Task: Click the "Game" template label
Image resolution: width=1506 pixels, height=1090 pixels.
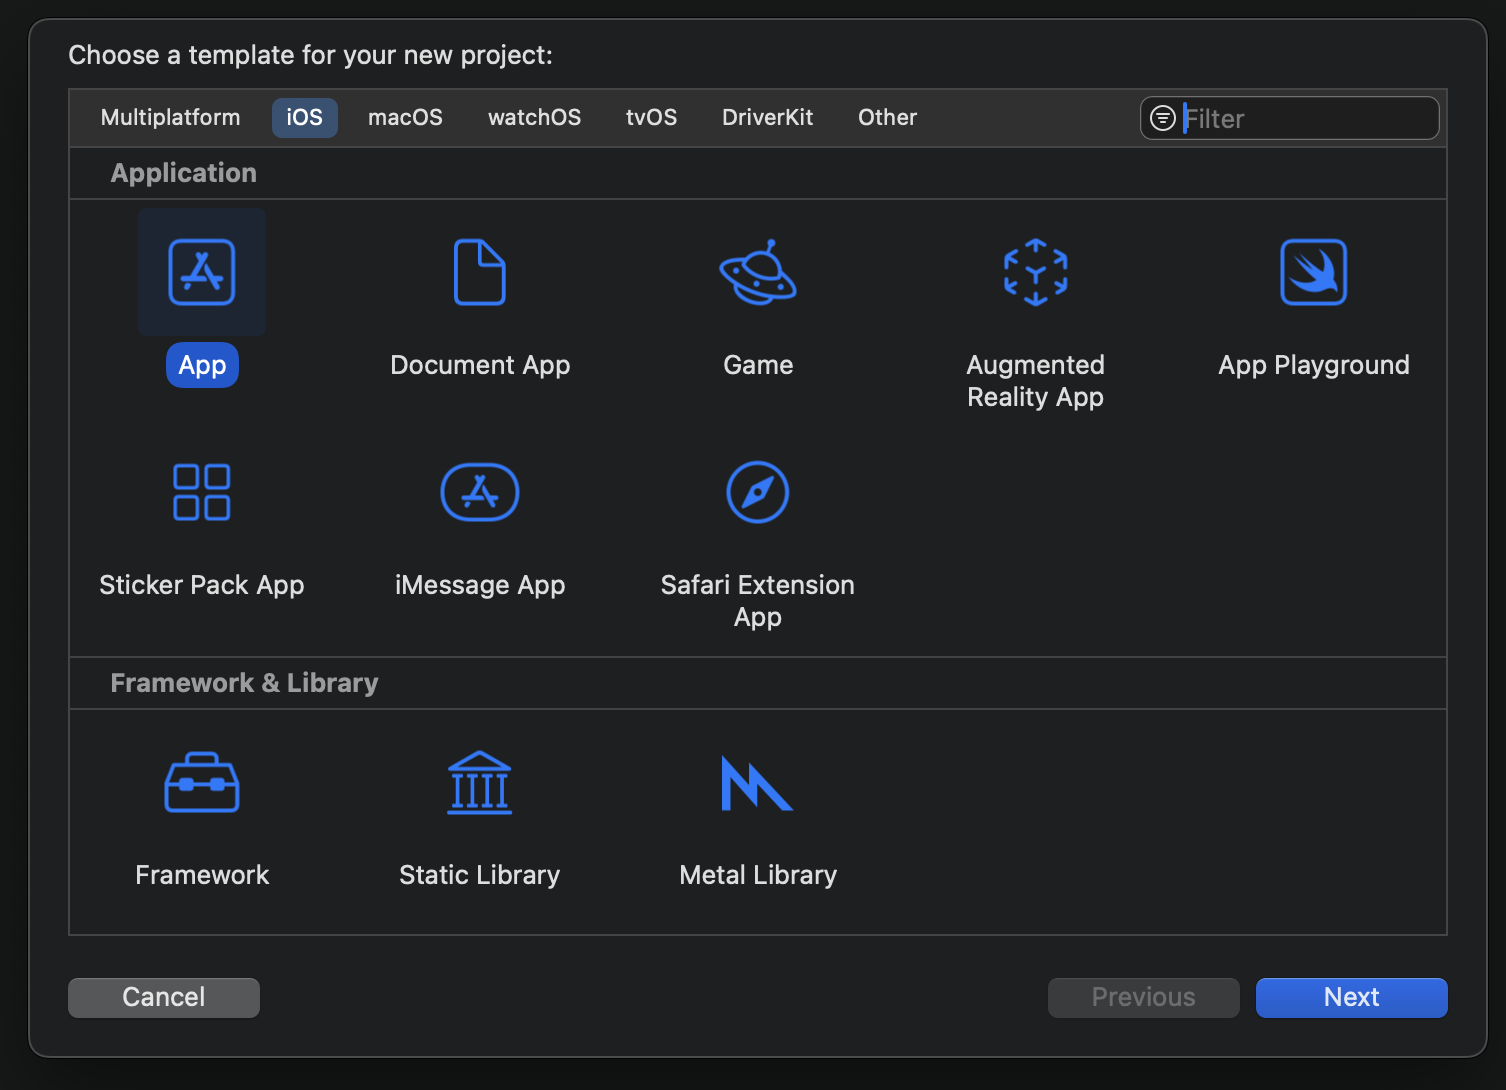Action: click(x=758, y=365)
